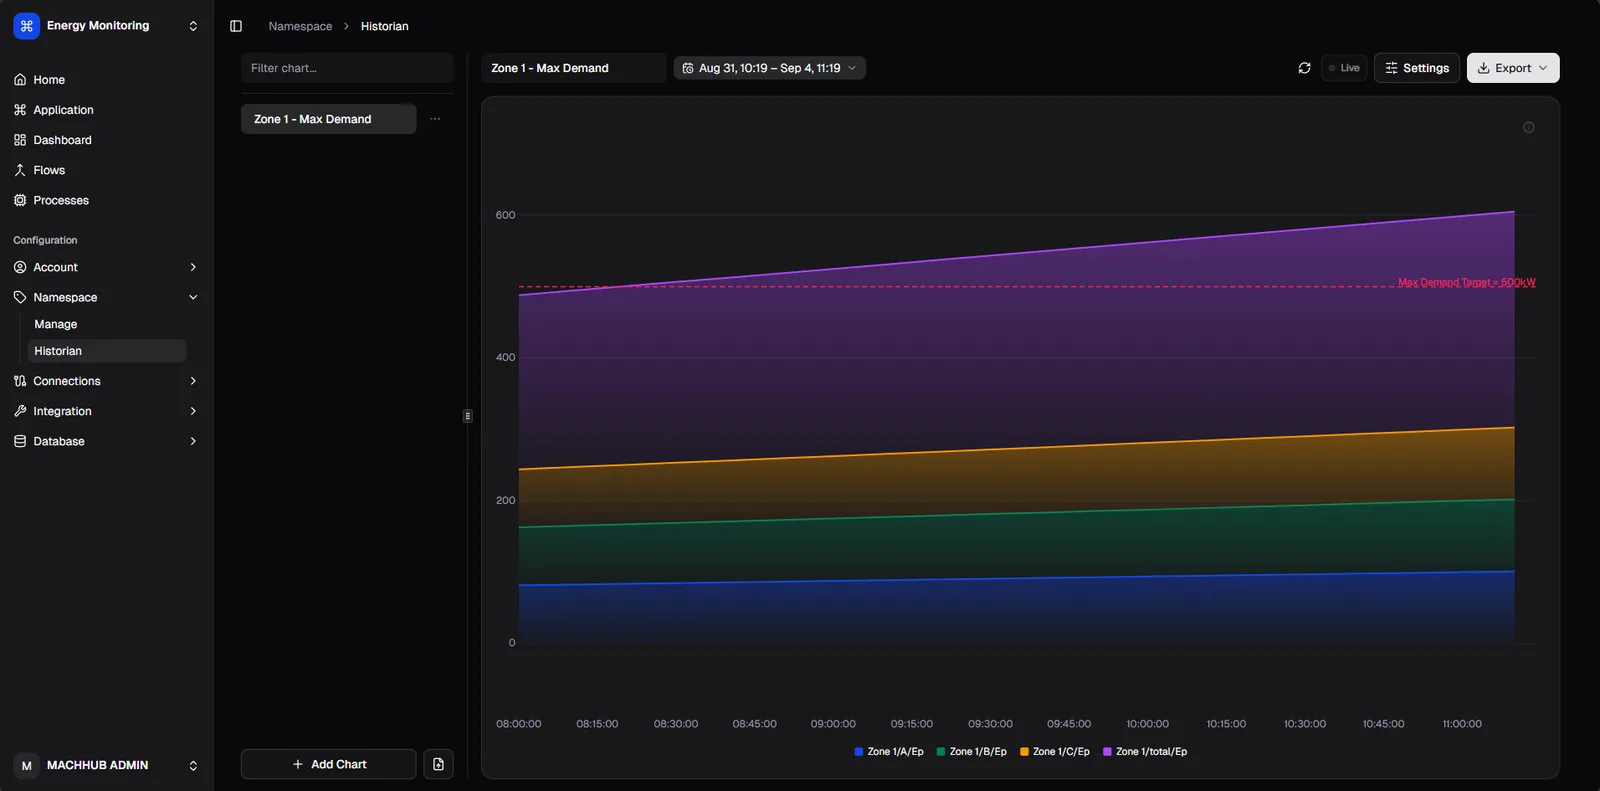Click the Settings button
This screenshot has height=791, width=1600.
point(1416,68)
